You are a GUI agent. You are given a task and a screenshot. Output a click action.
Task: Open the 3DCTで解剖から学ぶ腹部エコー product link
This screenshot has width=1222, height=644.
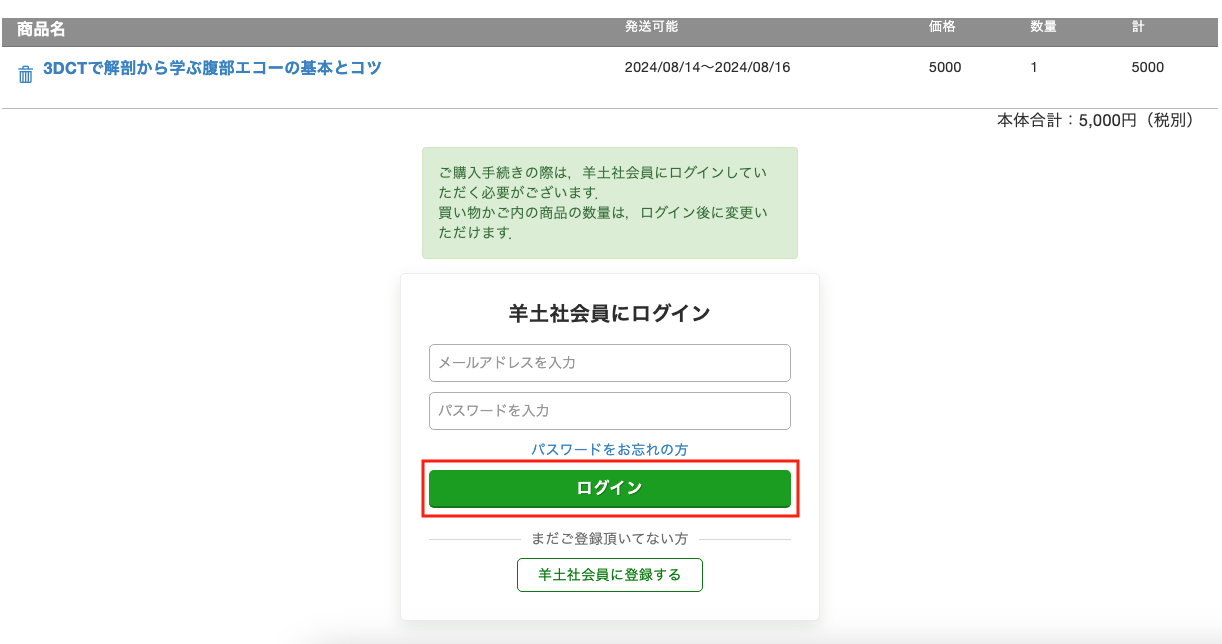212,69
